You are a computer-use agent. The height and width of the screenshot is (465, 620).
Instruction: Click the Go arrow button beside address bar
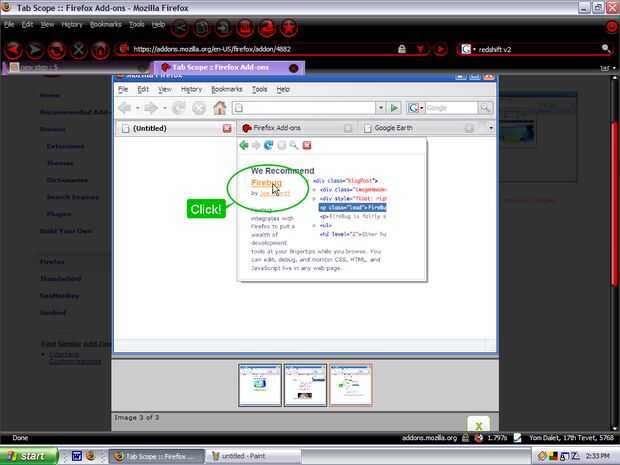pyautogui.click(x=440, y=49)
